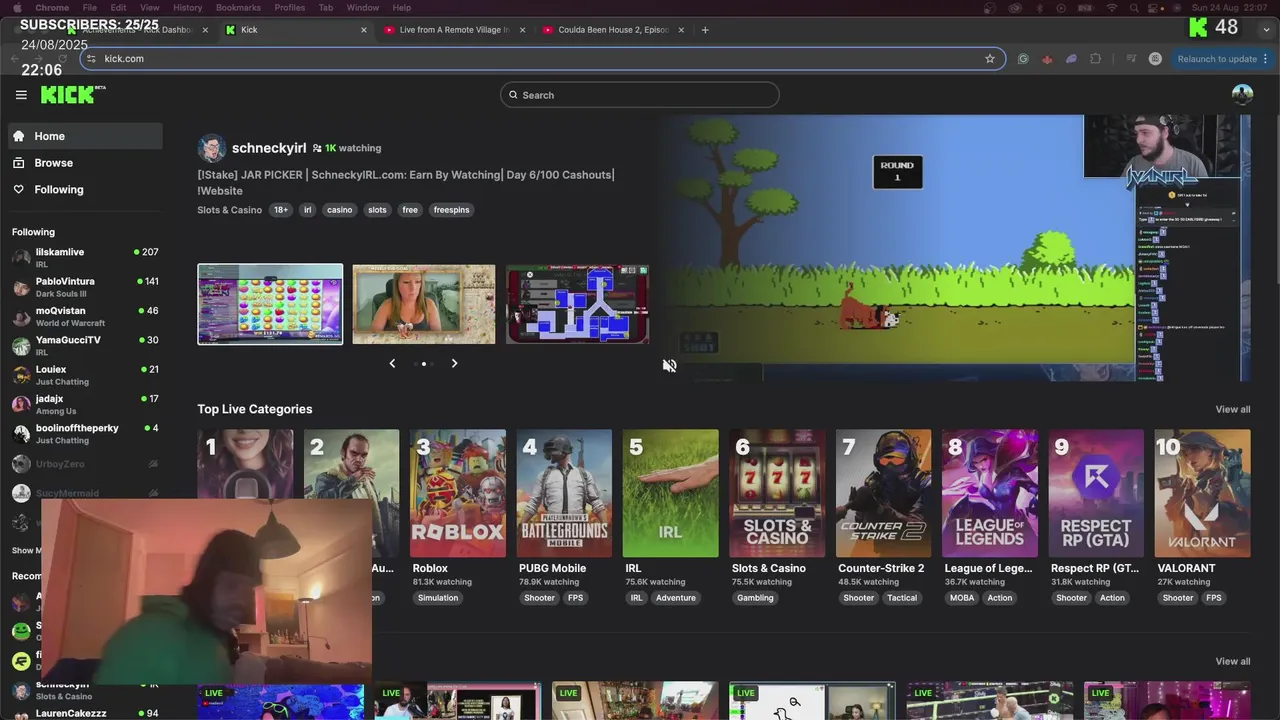The image size is (1280, 720).
Task: Select the free tag
Action: [410, 210]
